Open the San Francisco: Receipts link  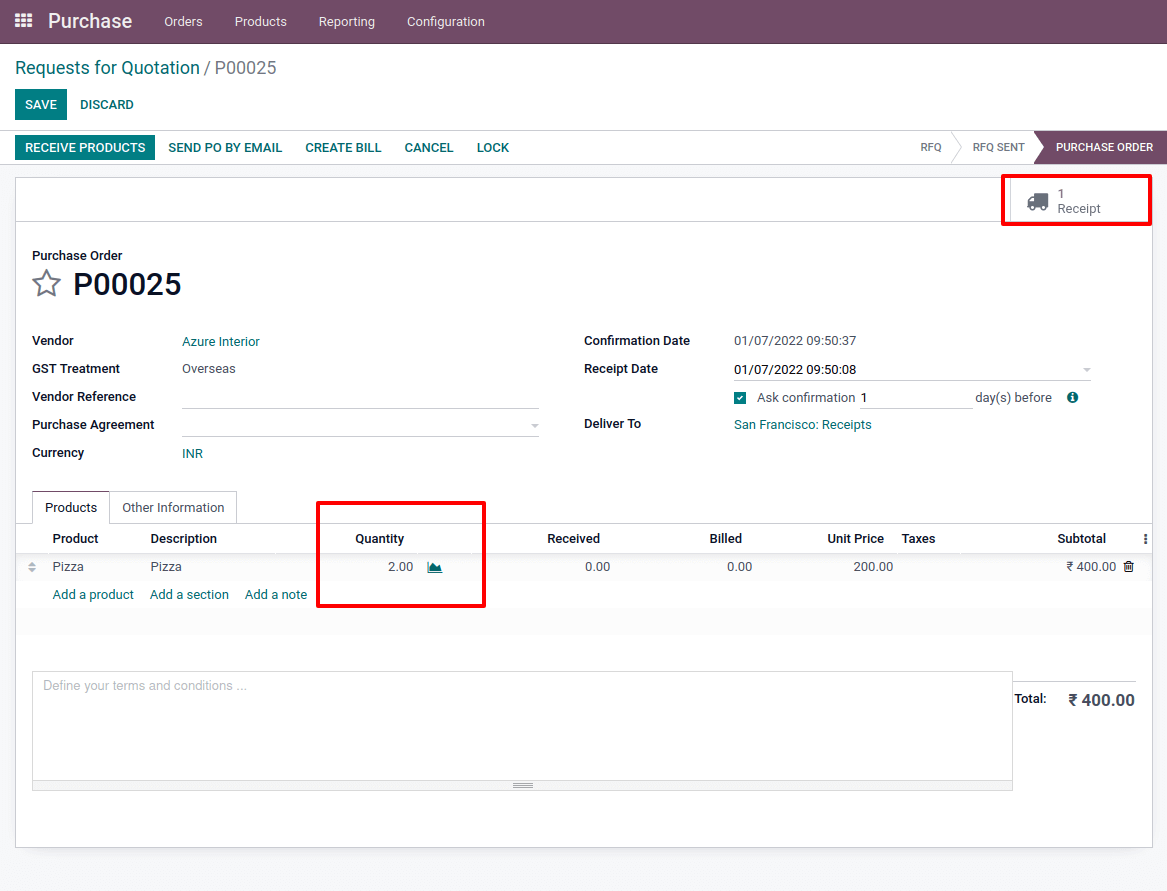click(x=802, y=425)
